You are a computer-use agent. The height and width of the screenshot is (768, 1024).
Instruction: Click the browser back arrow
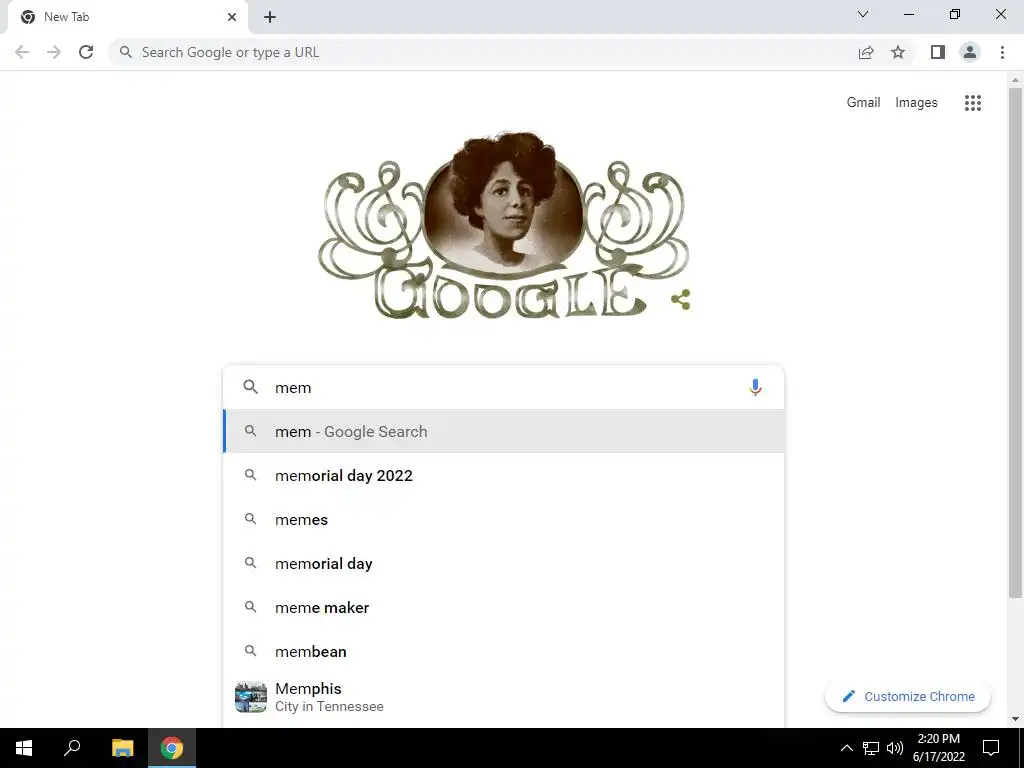click(22, 52)
